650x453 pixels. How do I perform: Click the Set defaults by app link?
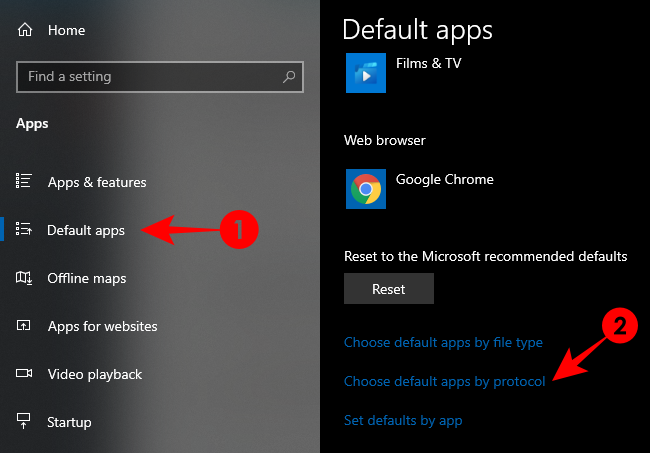coord(403,420)
